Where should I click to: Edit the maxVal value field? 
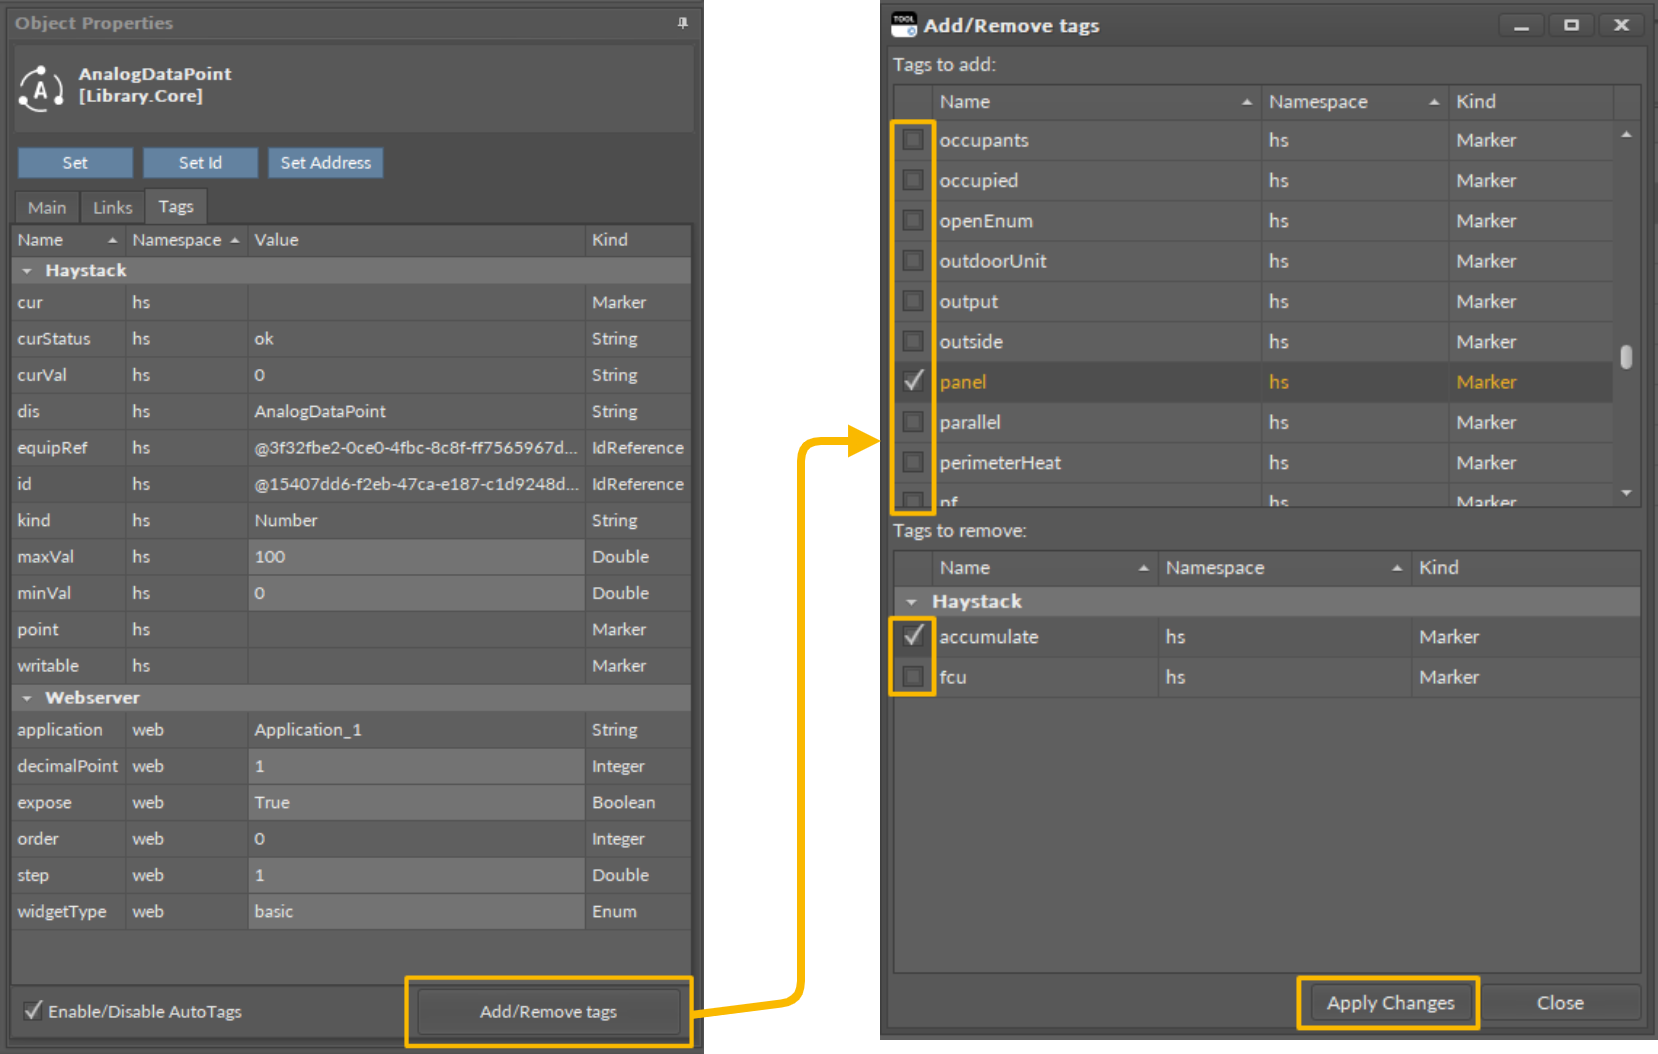[415, 557]
